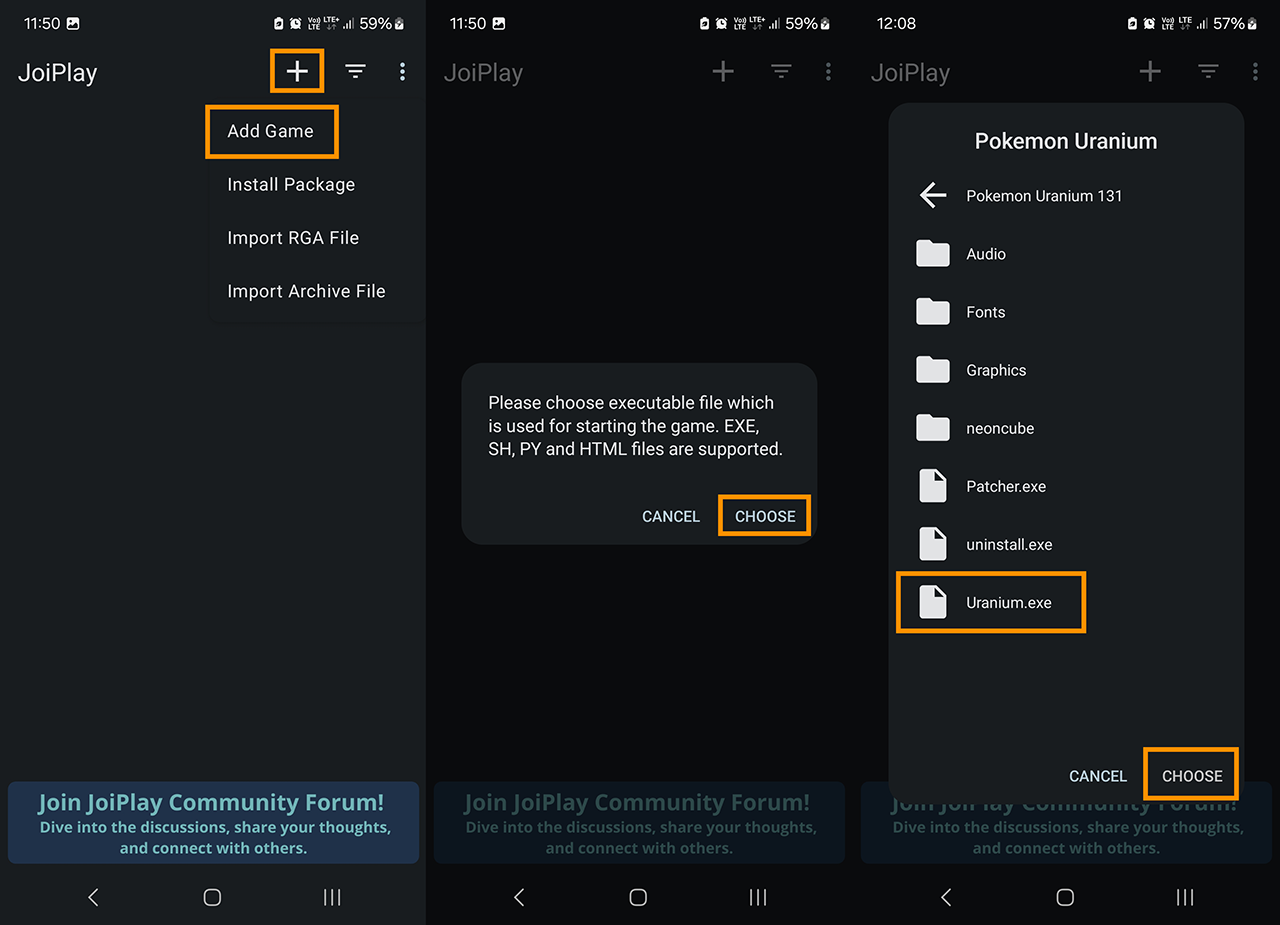Tap dimmed plus icon above the executable prompt
The image size is (1280, 925).
(723, 71)
